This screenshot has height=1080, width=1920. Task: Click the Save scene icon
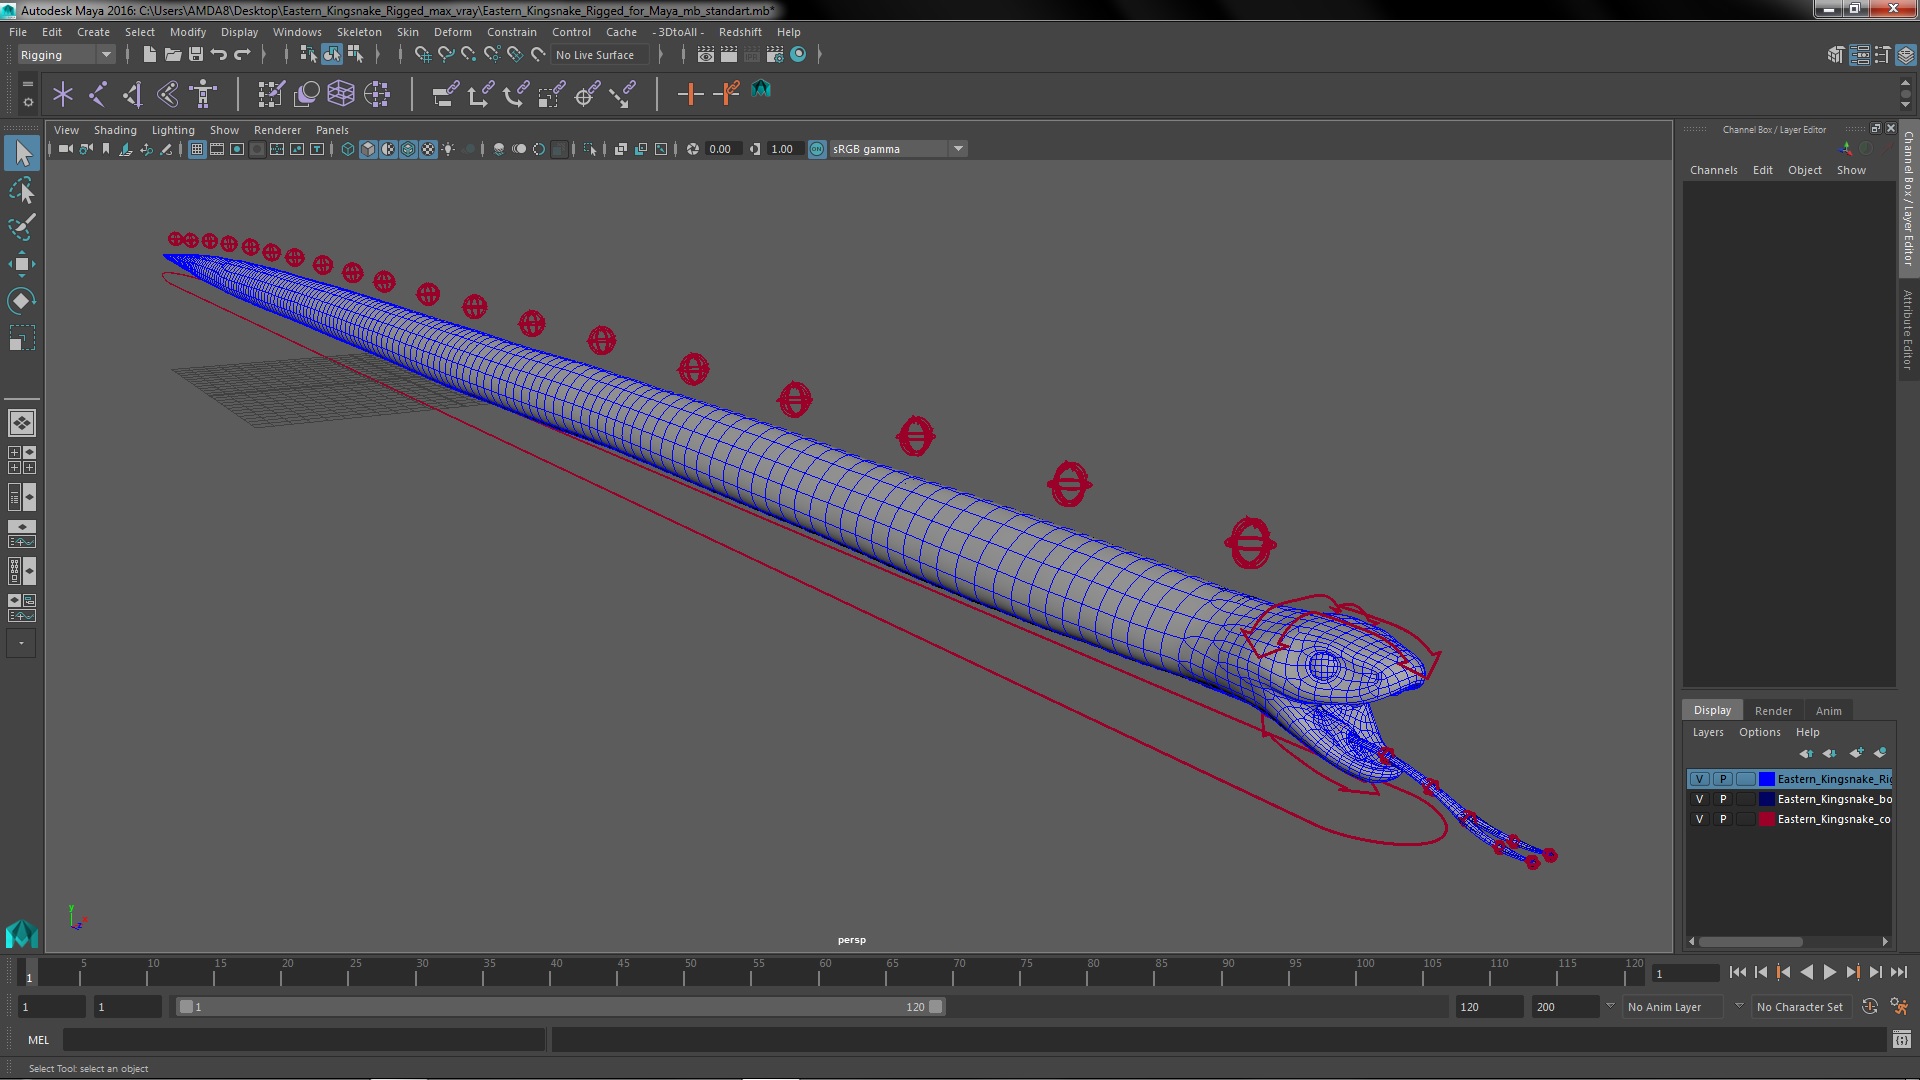[196, 55]
